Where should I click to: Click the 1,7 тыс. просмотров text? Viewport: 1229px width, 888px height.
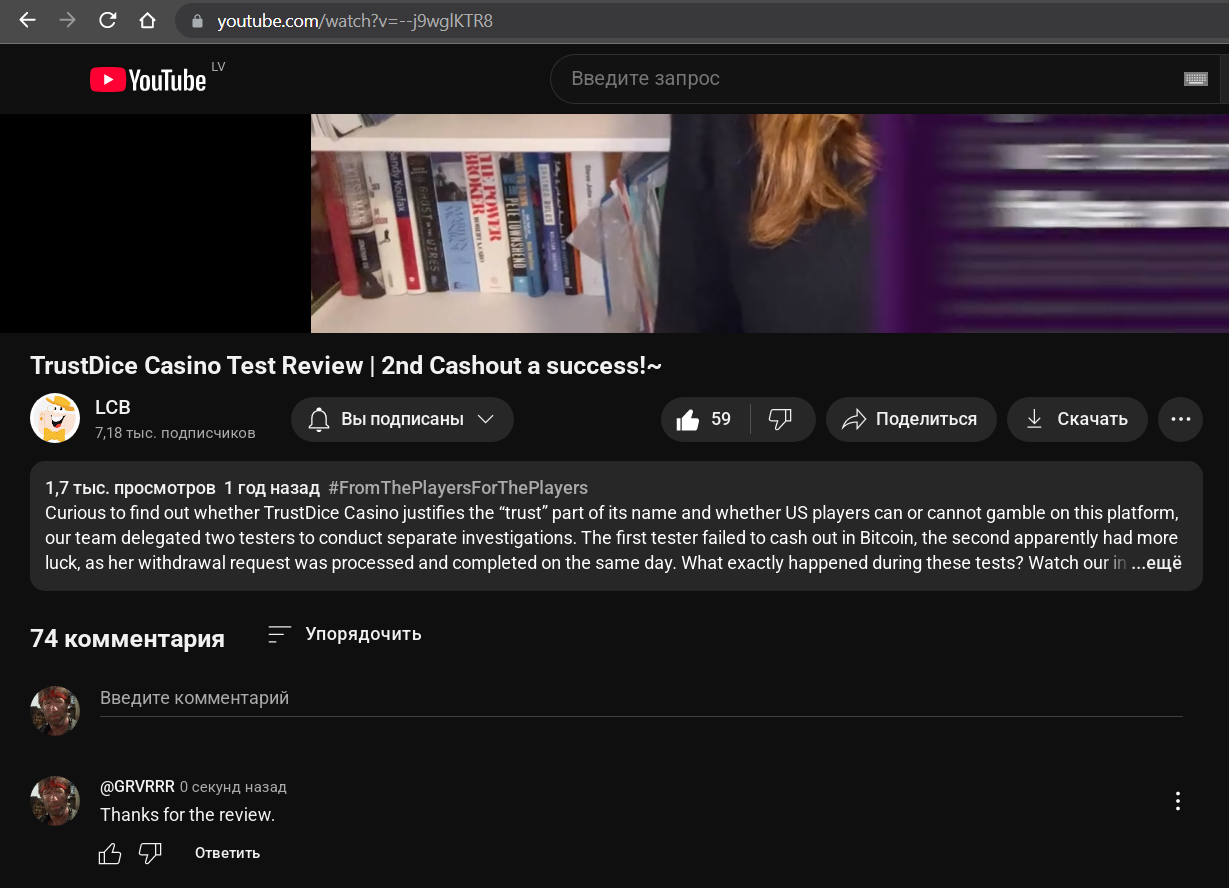130,488
